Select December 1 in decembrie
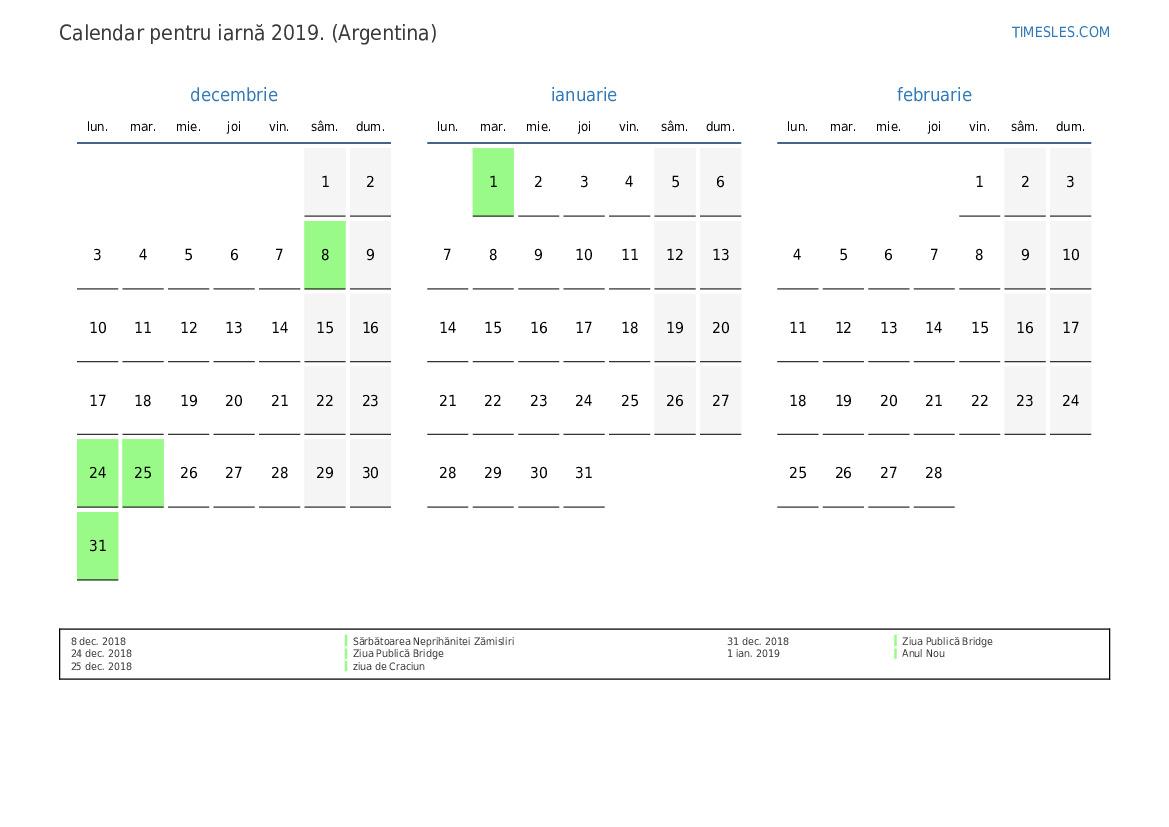Image resolution: width=1169 pixels, height=827 pixels. (325, 182)
